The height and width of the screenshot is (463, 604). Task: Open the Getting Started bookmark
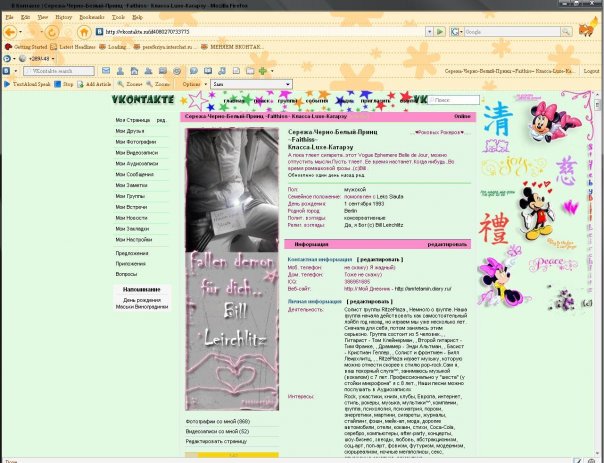click(x=26, y=47)
